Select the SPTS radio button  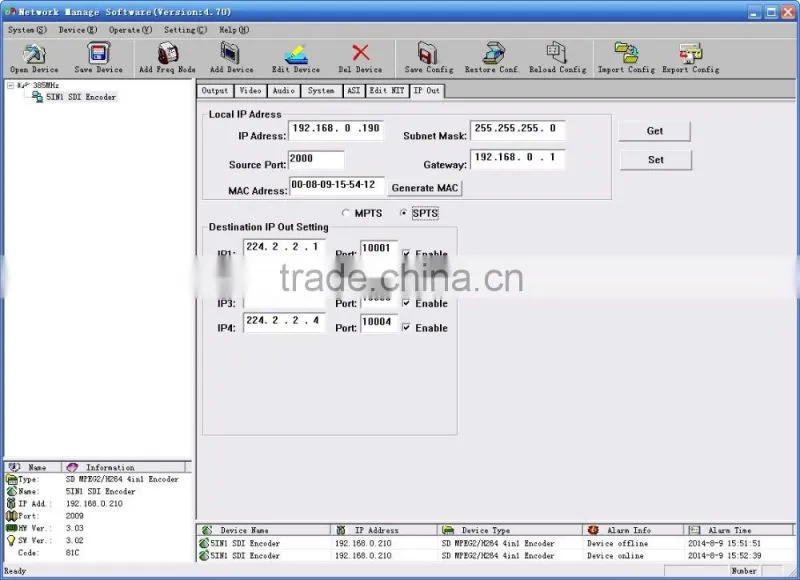(404, 213)
